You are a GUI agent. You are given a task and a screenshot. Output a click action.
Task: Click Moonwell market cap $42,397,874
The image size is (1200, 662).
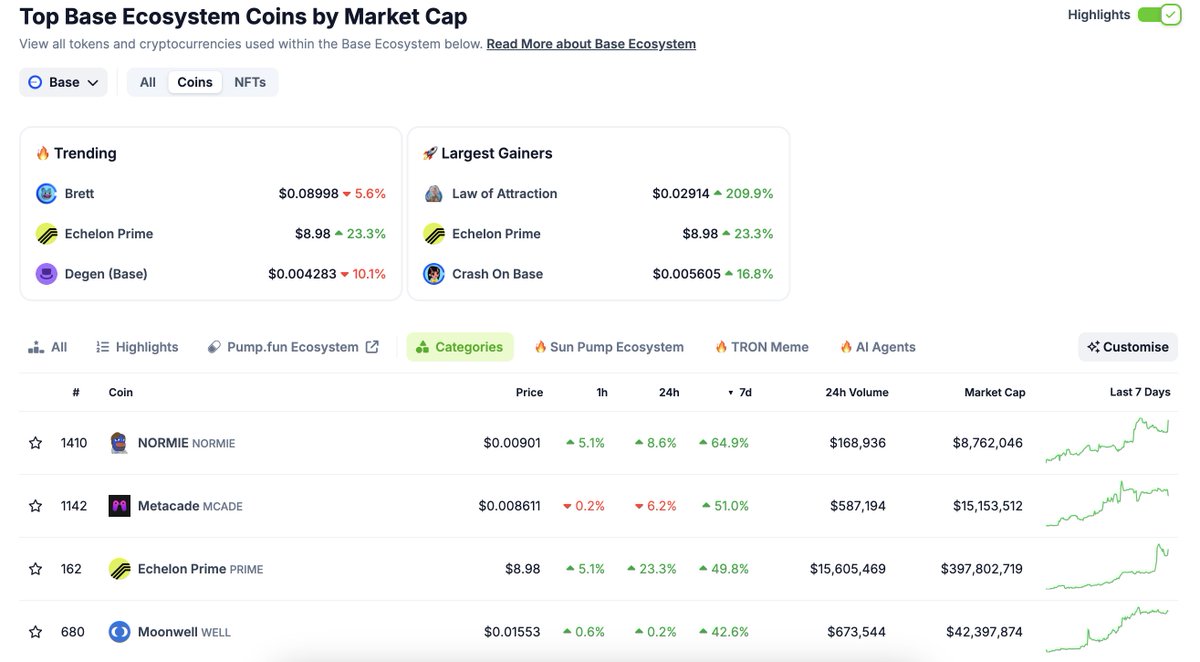click(x=984, y=632)
